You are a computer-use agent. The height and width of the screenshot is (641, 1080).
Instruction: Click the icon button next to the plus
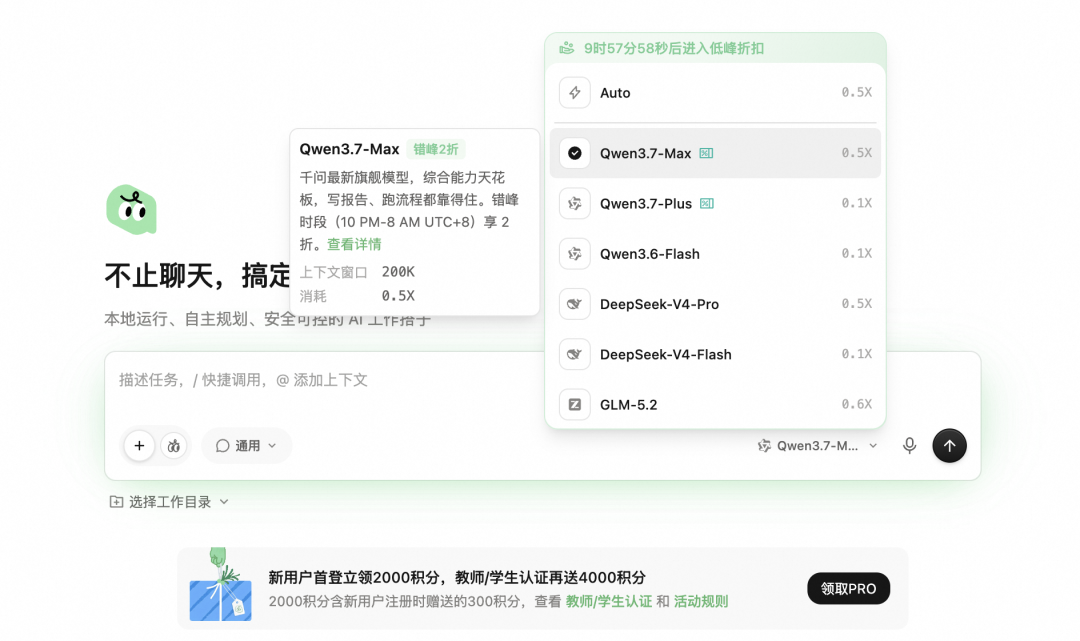point(174,445)
